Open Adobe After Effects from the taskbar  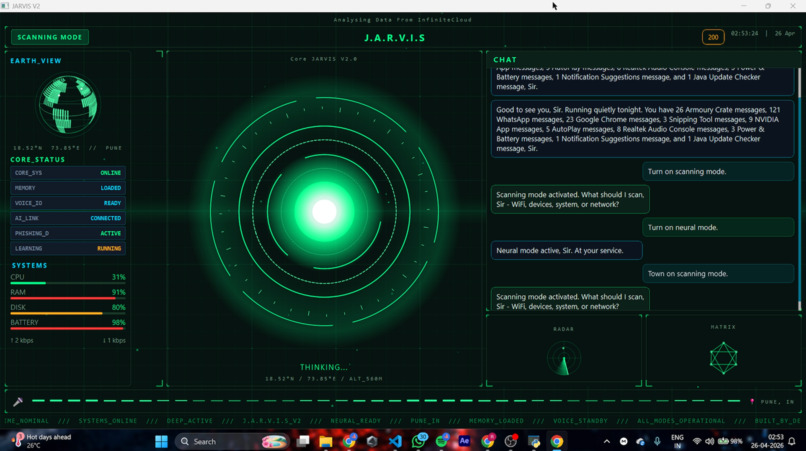(x=464, y=441)
